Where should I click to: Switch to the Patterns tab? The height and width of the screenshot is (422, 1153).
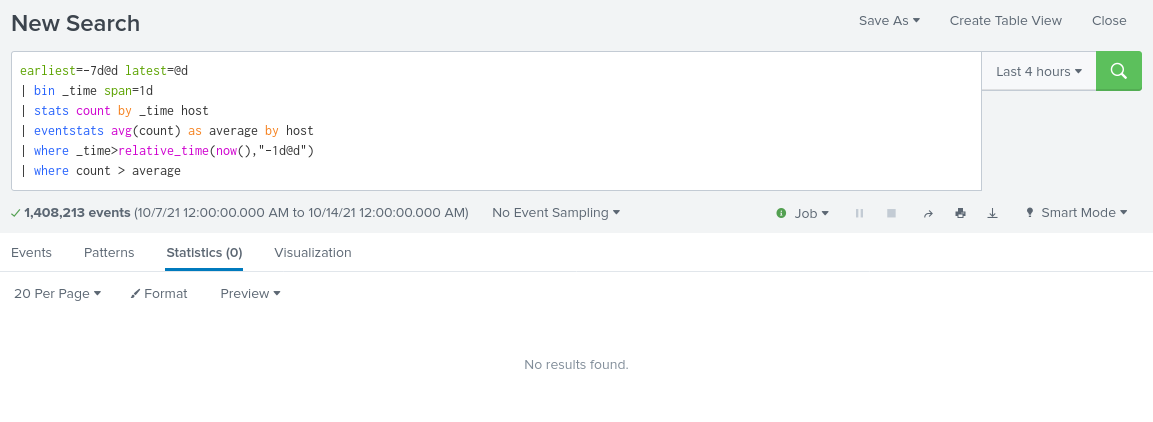tap(109, 253)
